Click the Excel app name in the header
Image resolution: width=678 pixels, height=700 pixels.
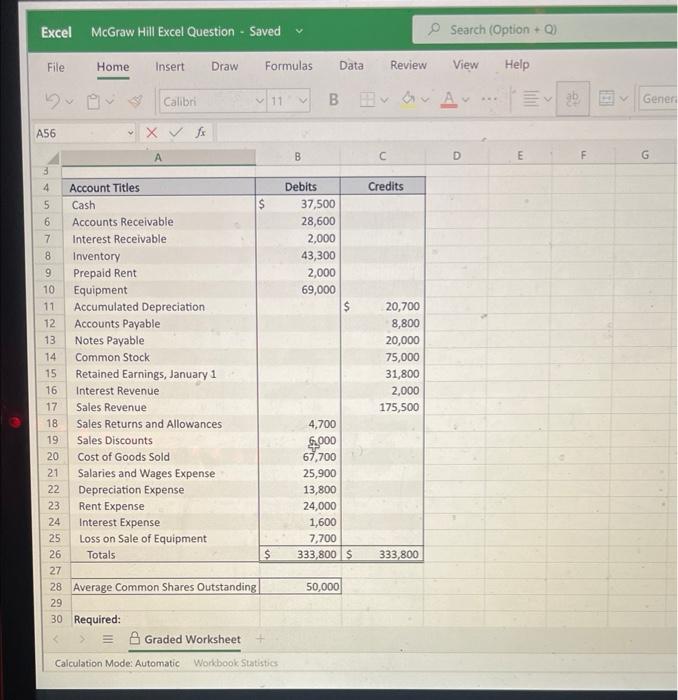coord(56,32)
